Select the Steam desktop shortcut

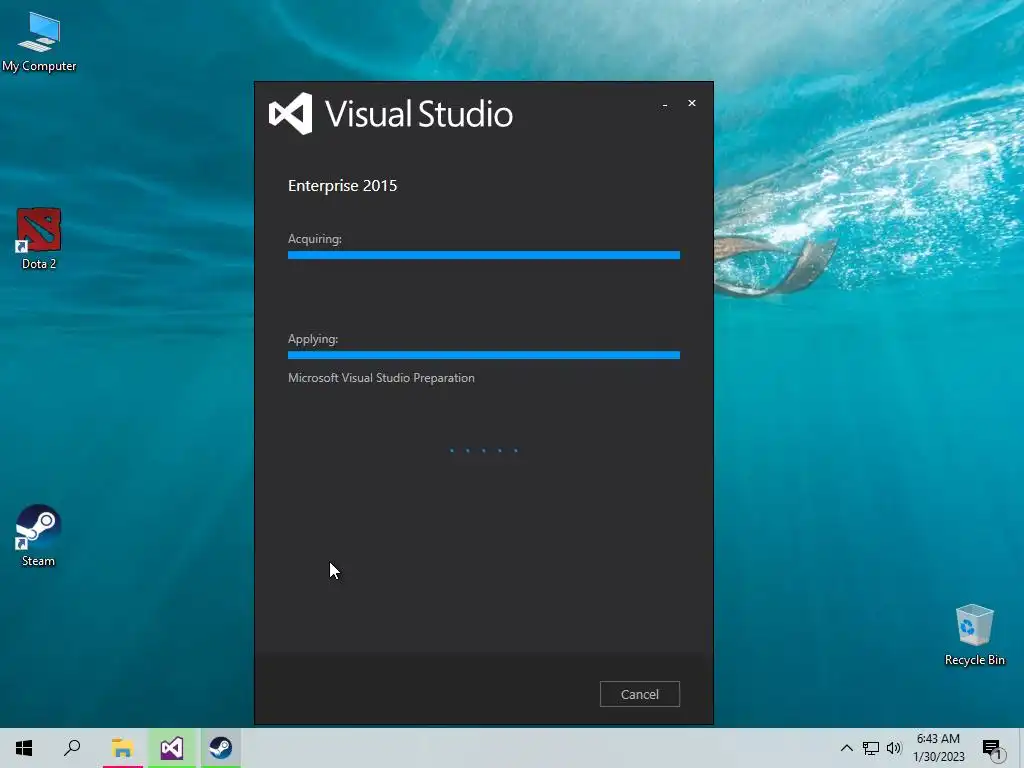point(39,536)
